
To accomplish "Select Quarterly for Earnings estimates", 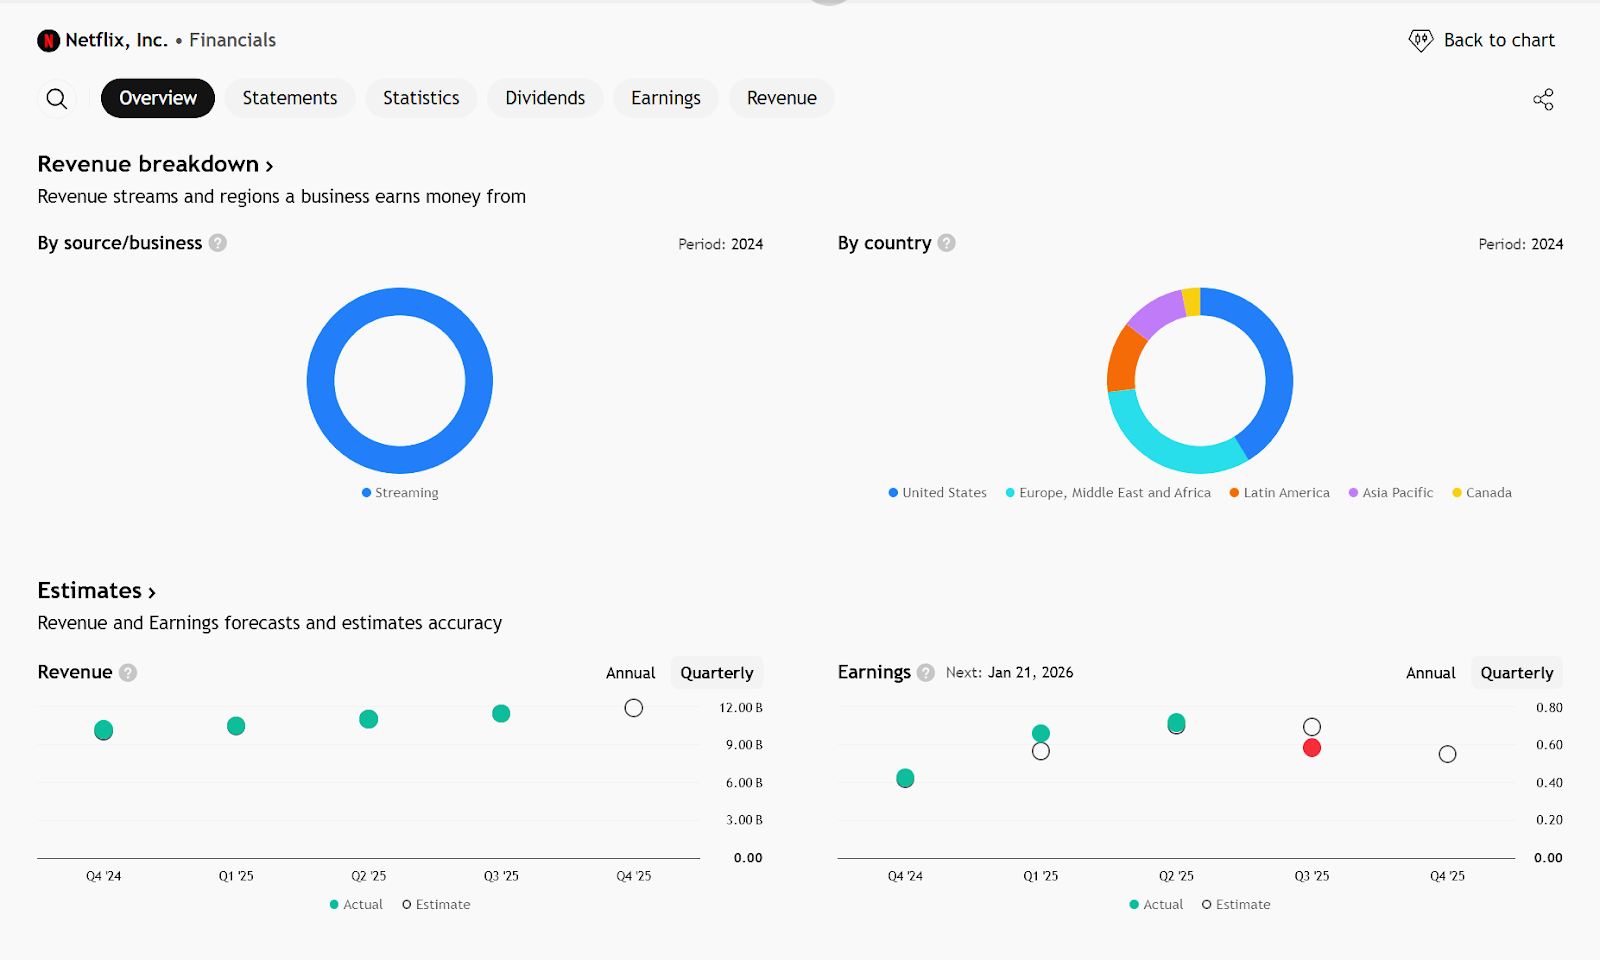I will pyautogui.click(x=1516, y=673).
